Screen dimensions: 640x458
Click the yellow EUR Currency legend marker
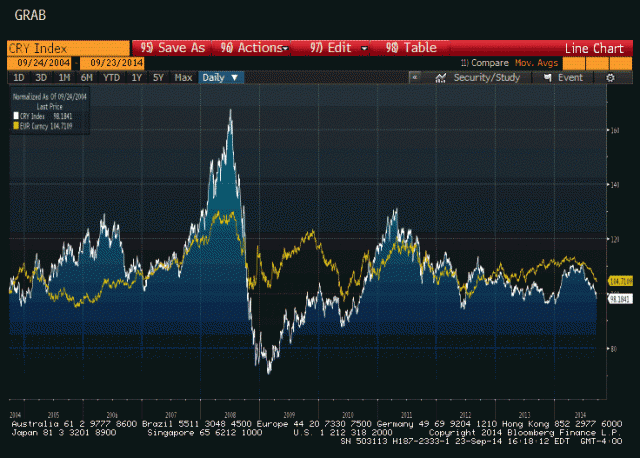[15, 125]
